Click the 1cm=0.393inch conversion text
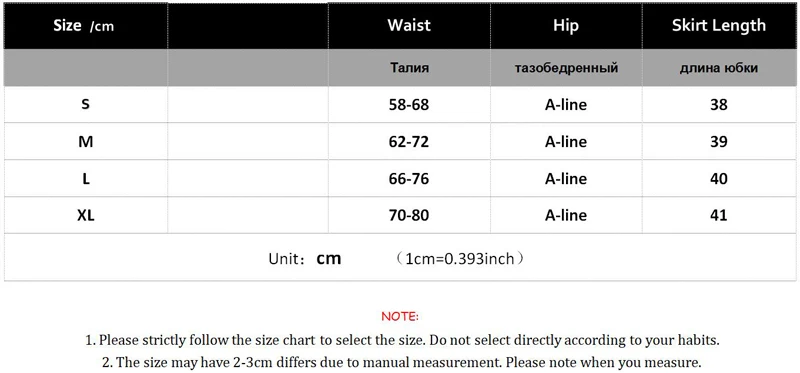The image size is (800, 373). (x=460, y=259)
